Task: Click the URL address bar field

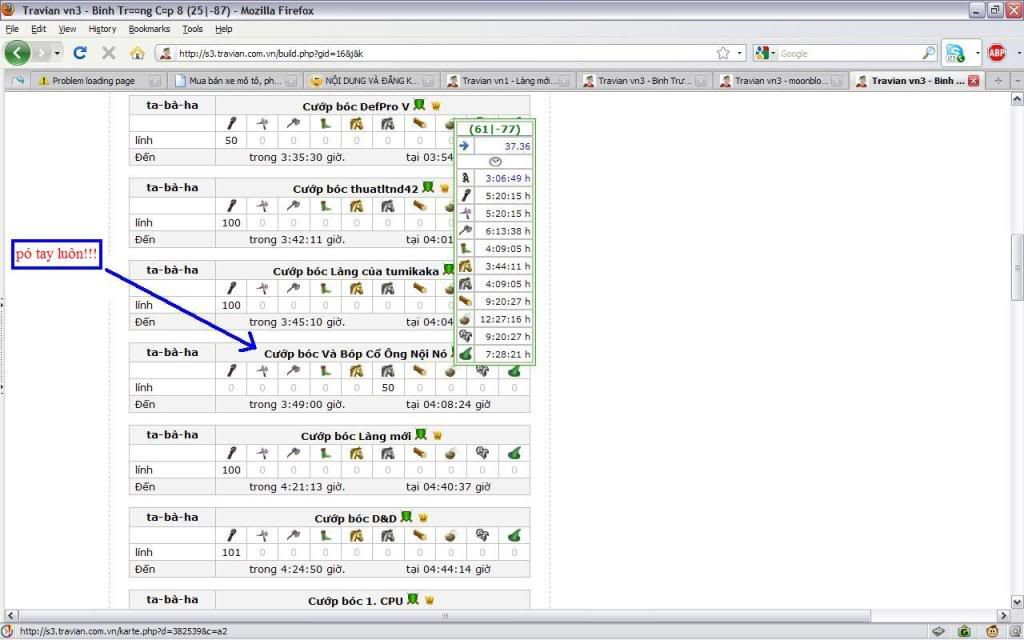Action: coord(444,54)
